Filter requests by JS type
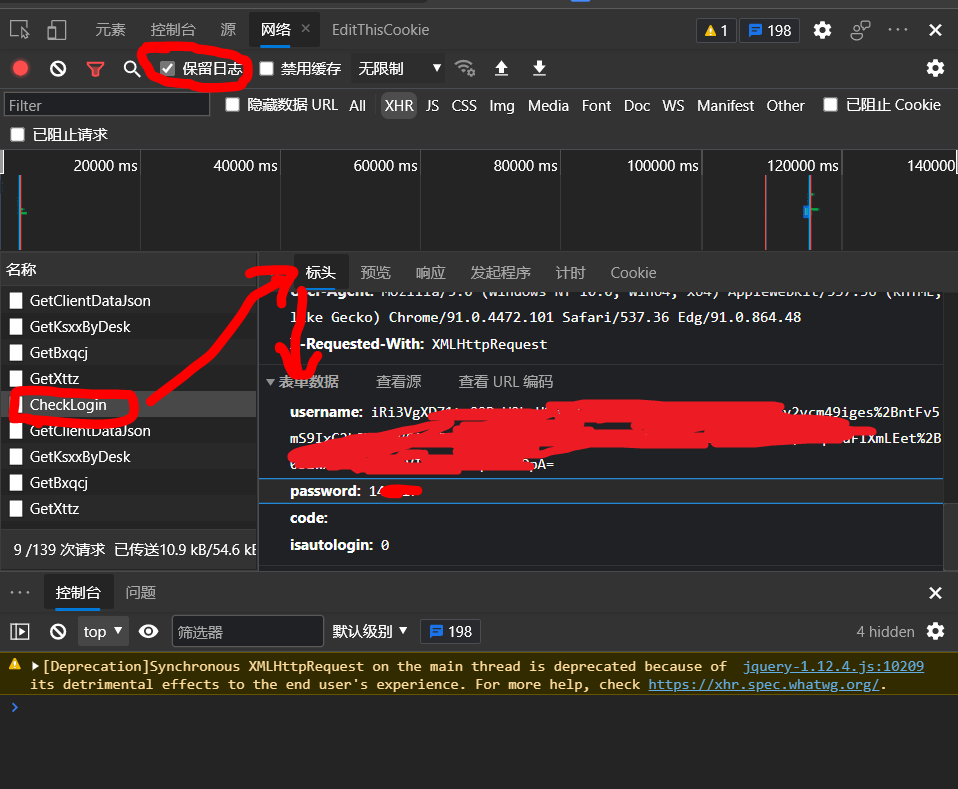The width and height of the screenshot is (958, 789). click(x=432, y=105)
